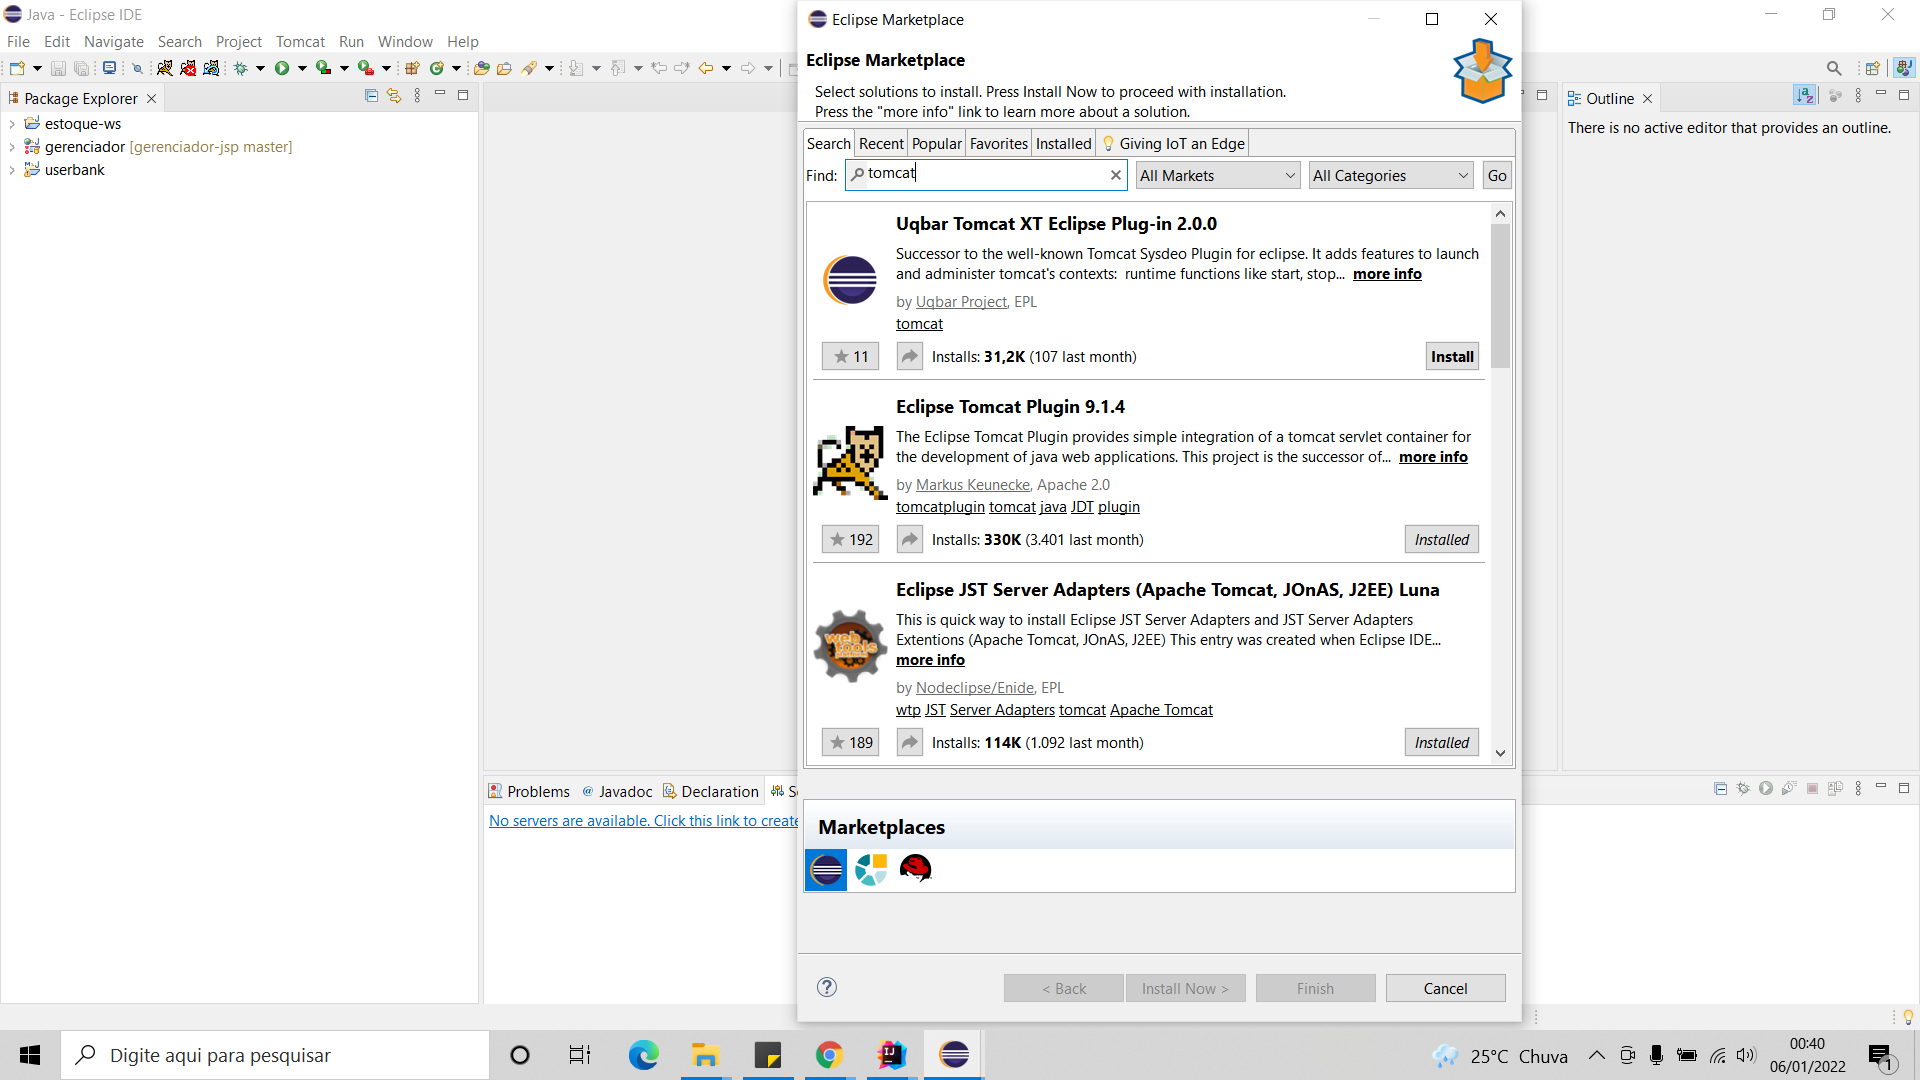The image size is (1920, 1080).
Task: Open the Window menu
Action: point(405,42)
